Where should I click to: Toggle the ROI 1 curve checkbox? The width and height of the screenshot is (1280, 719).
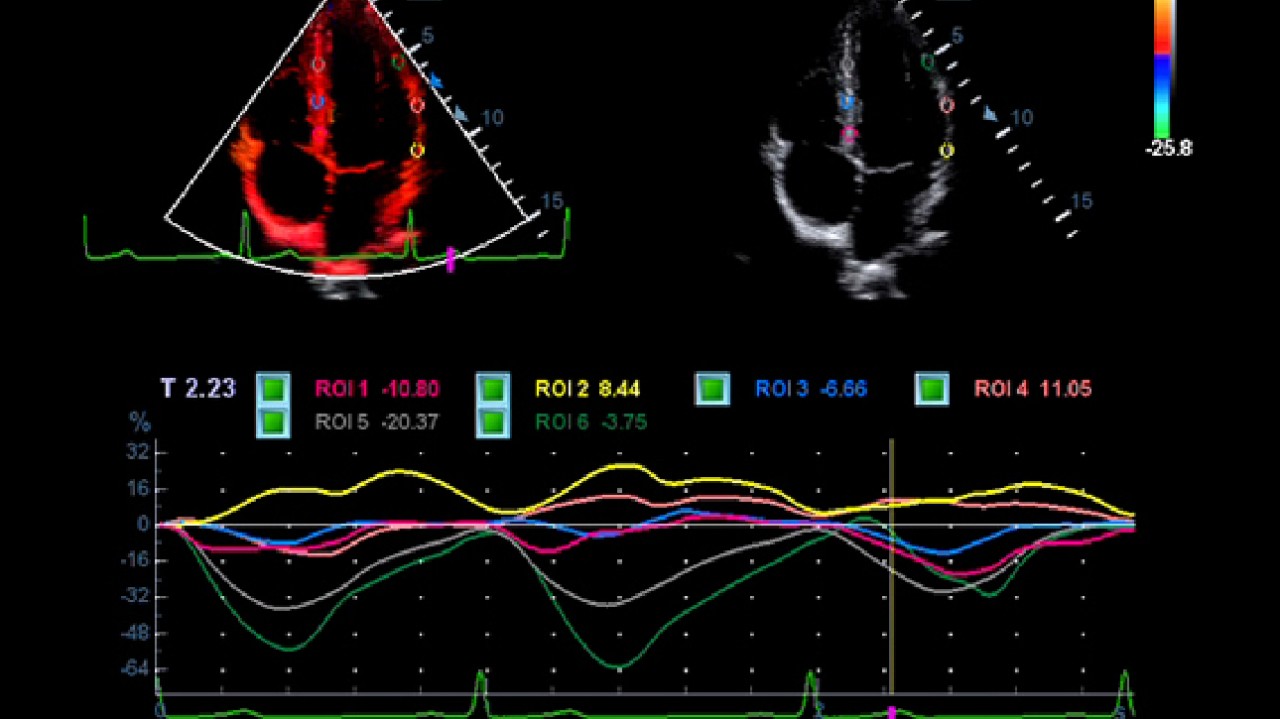click(273, 389)
